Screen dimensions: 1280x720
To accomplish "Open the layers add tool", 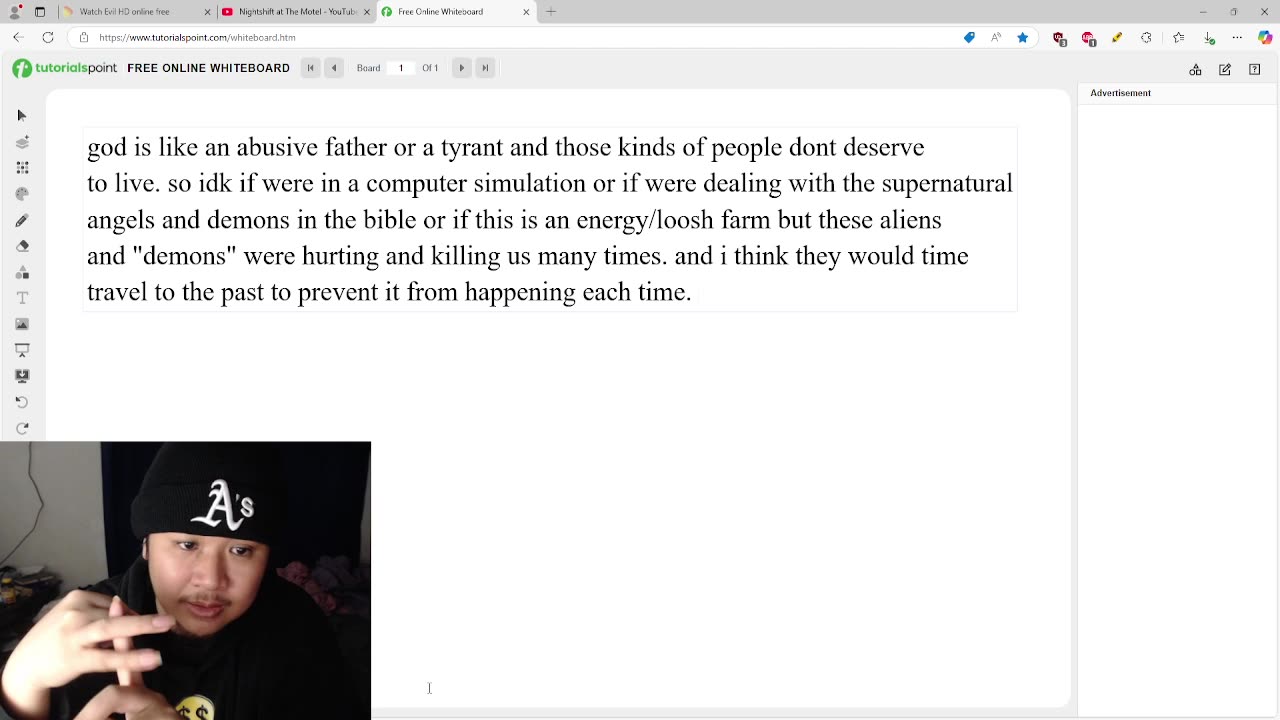I will pyautogui.click(x=22, y=142).
